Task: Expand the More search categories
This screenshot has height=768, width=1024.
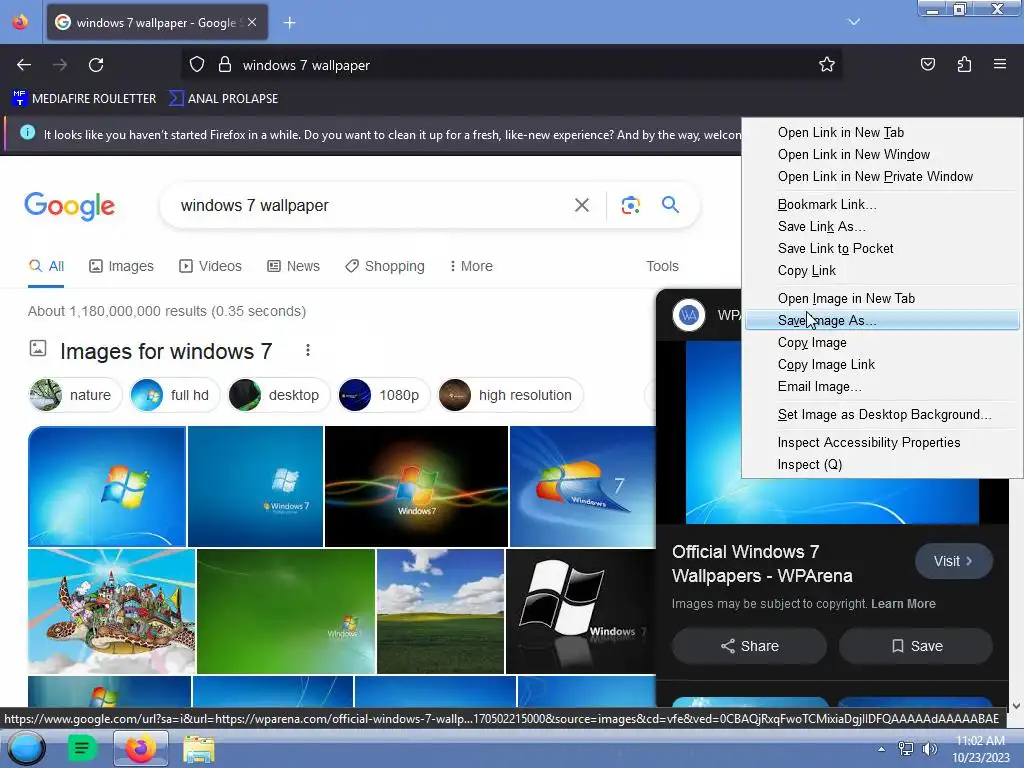Action: (471, 266)
